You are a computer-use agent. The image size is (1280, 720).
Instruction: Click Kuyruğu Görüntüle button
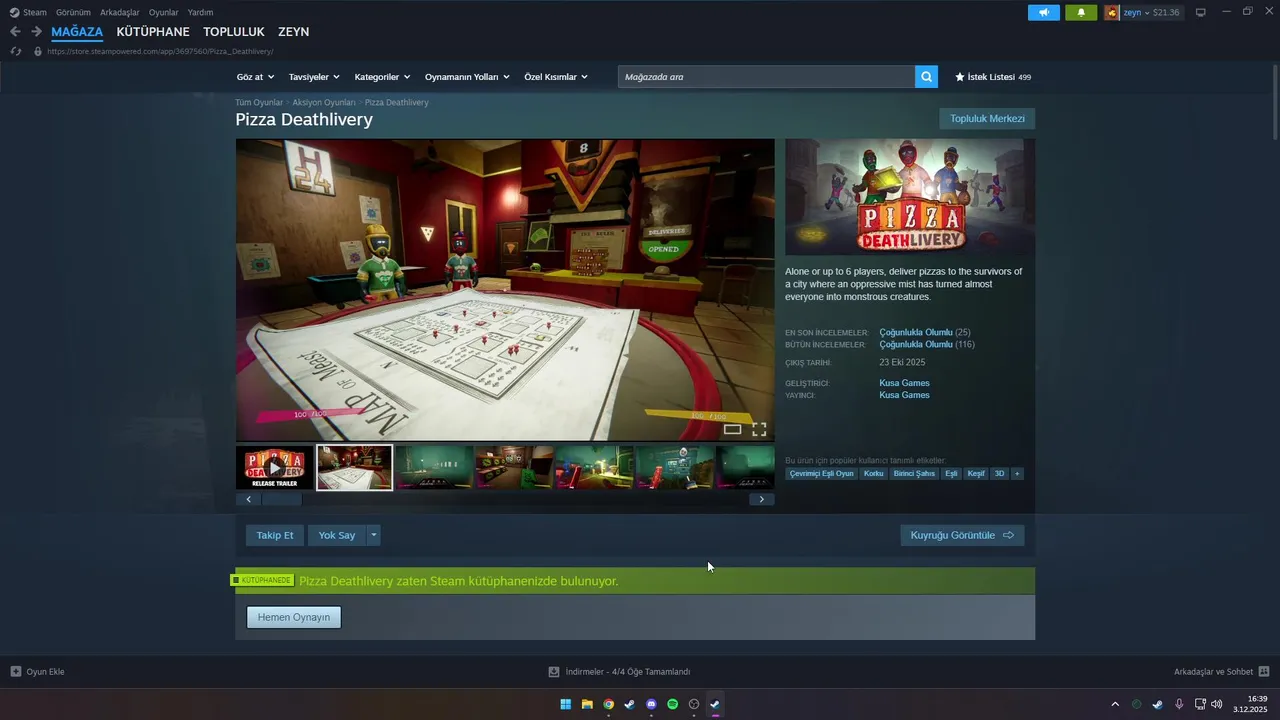pos(962,535)
